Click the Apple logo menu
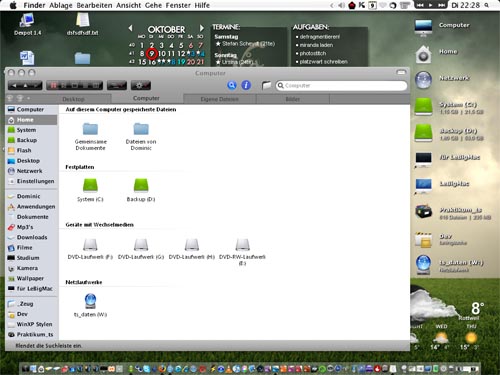Viewport: 500px width, 375px height. pos(13,5)
